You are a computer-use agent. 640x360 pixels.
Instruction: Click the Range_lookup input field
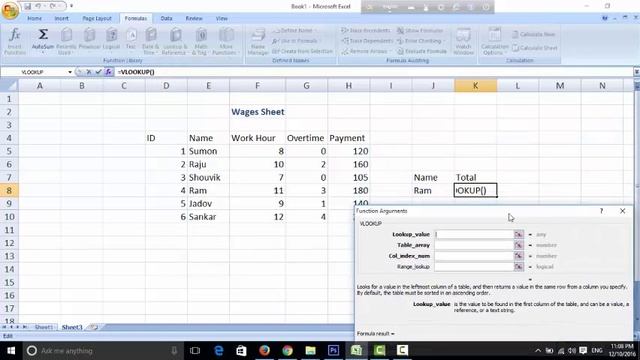pyautogui.click(x=474, y=267)
